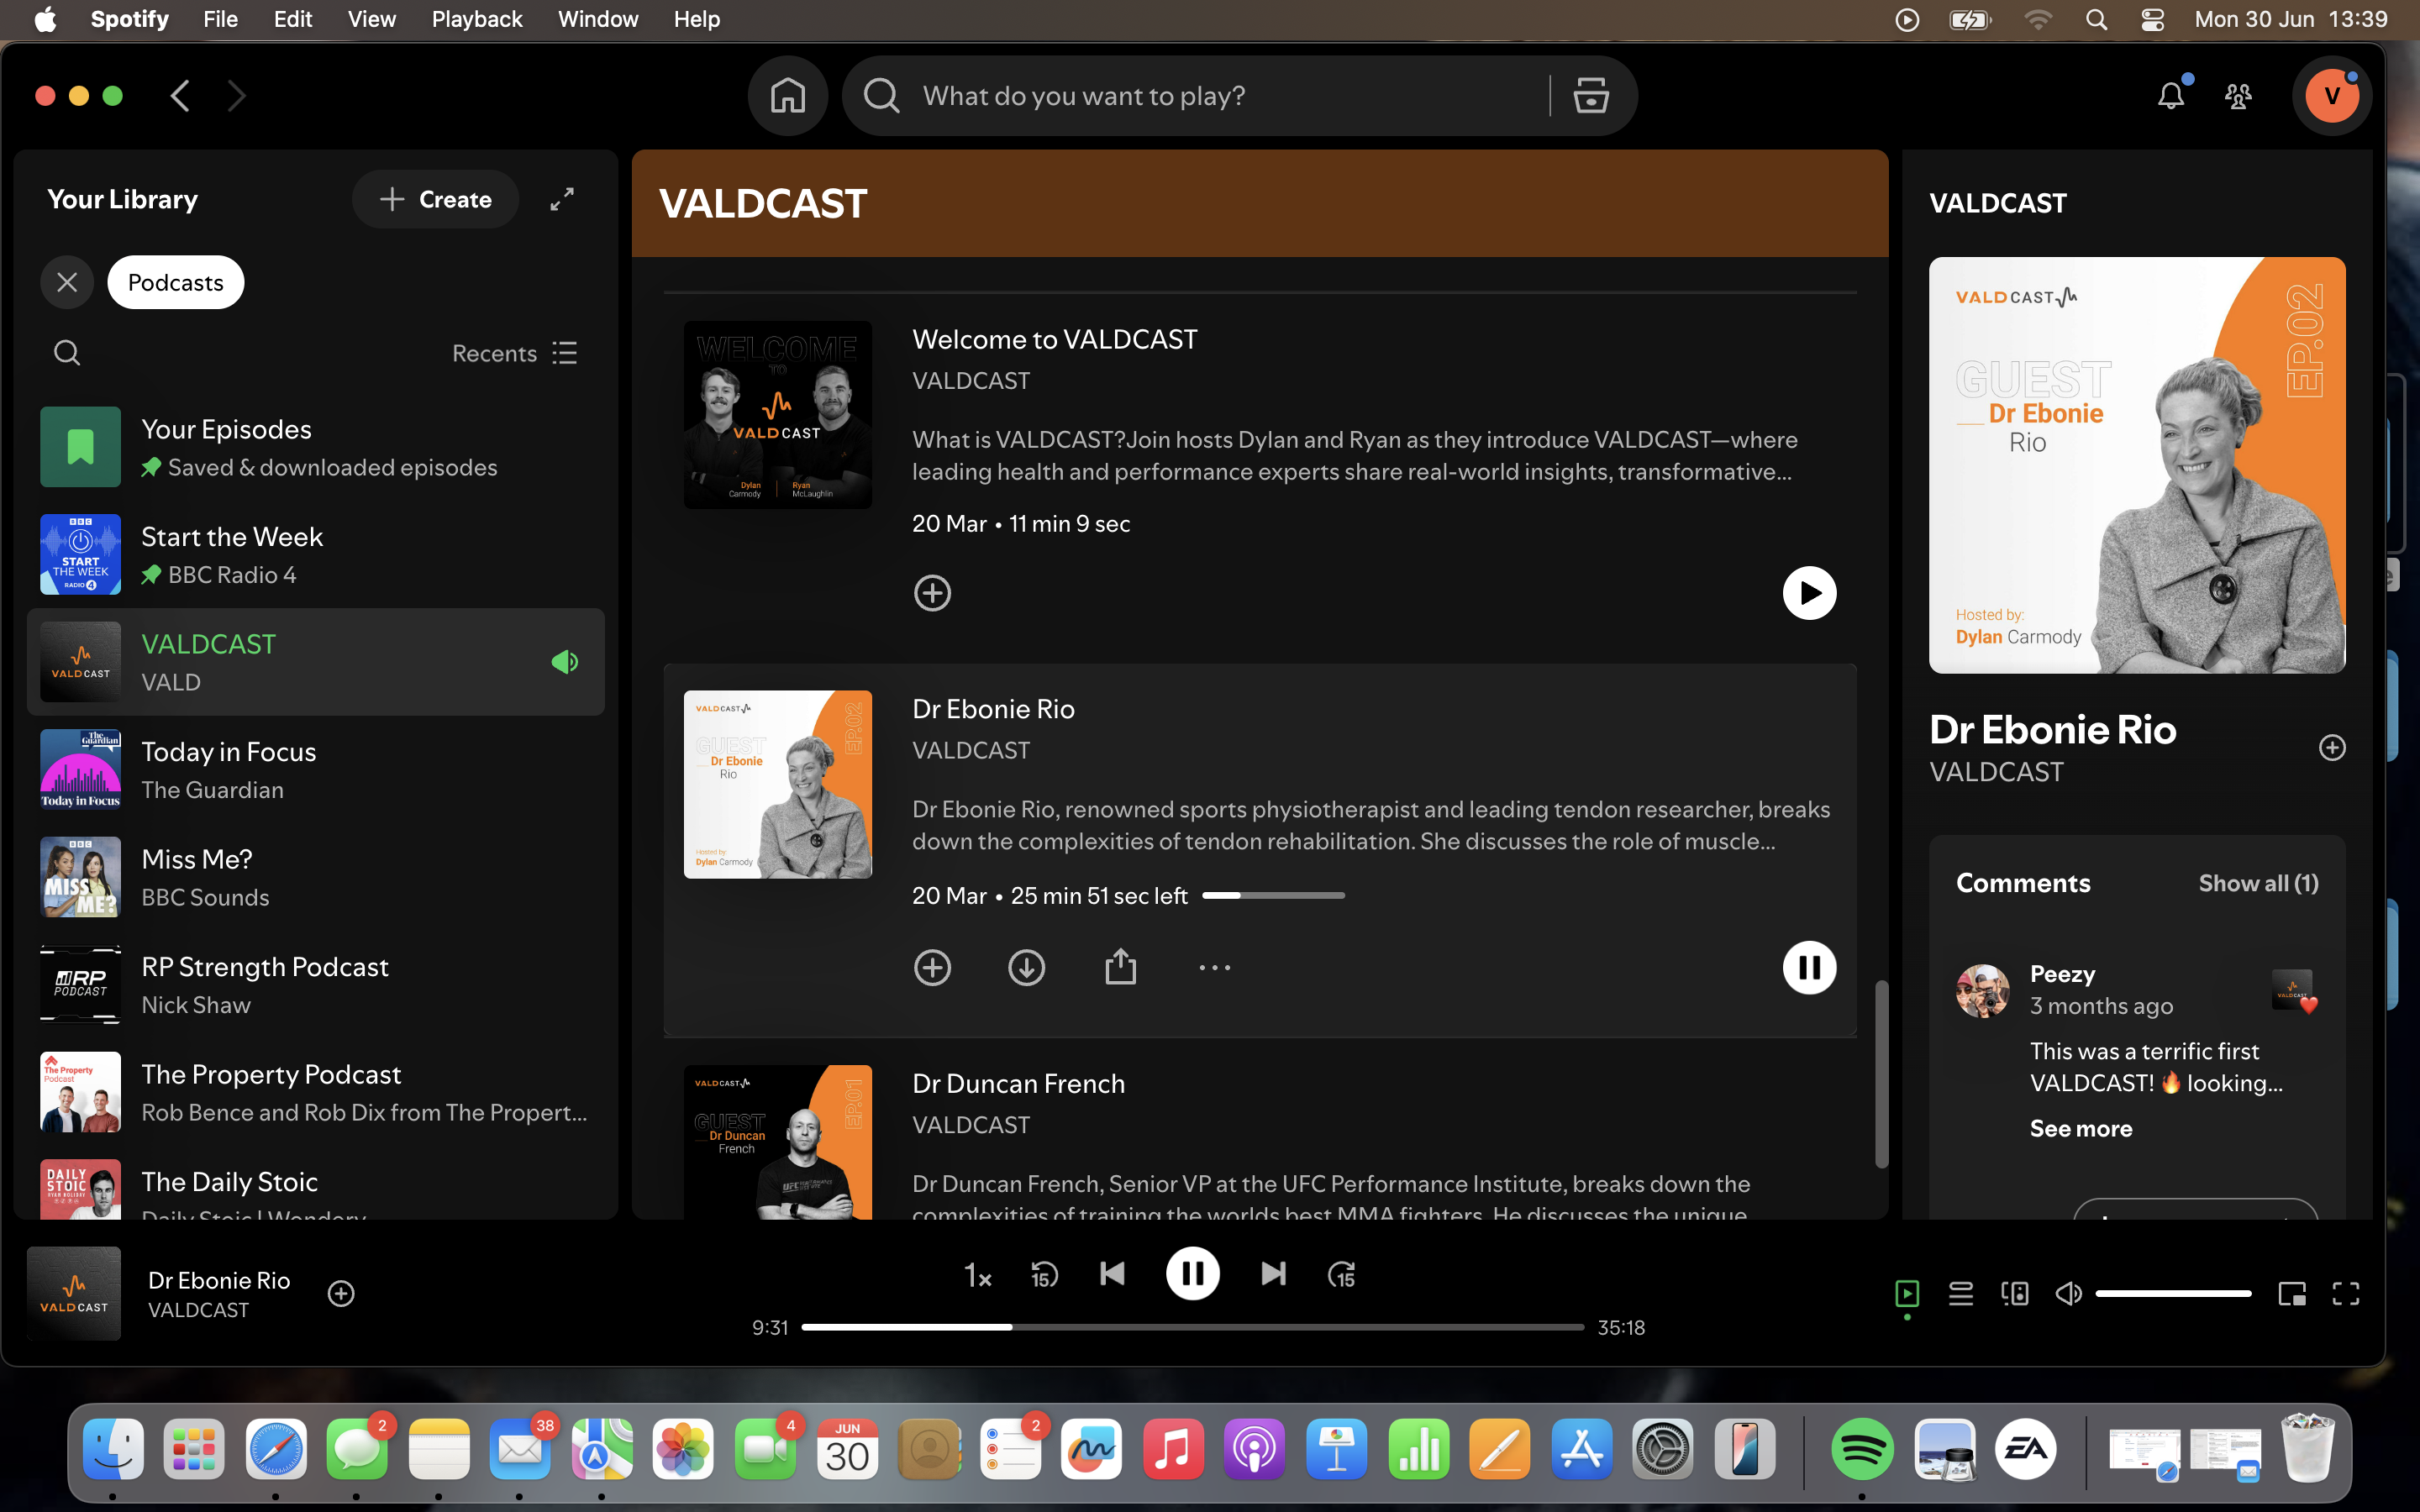Add now-playing episode via plus in player bar
2420x1512 pixels.
tap(341, 1293)
